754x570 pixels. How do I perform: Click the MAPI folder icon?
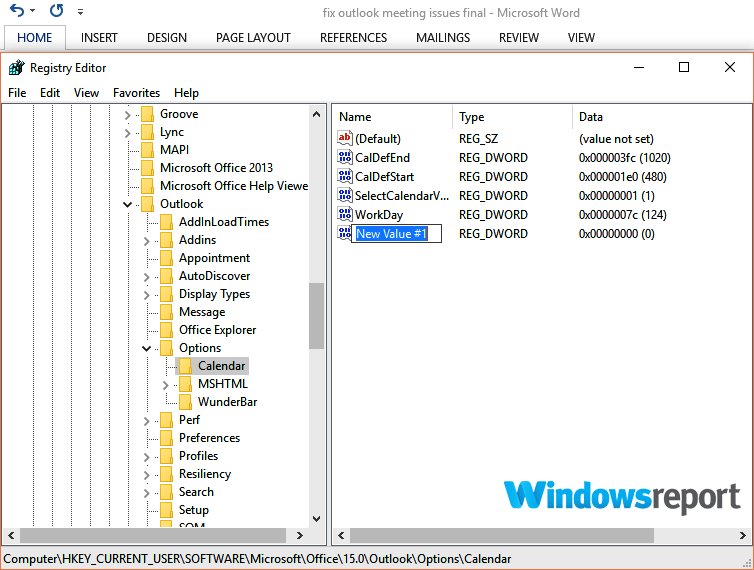pos(147,150)
